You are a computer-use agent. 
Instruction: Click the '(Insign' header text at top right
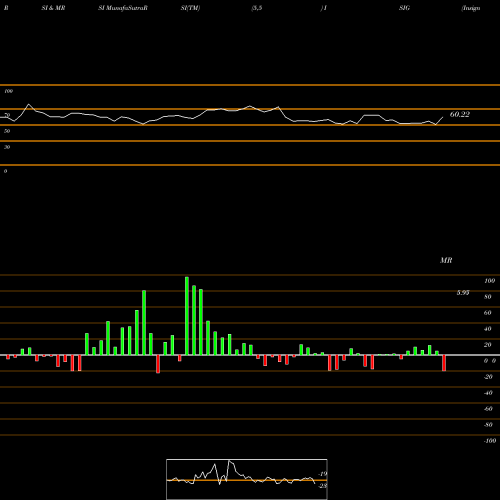click(471, 8)
